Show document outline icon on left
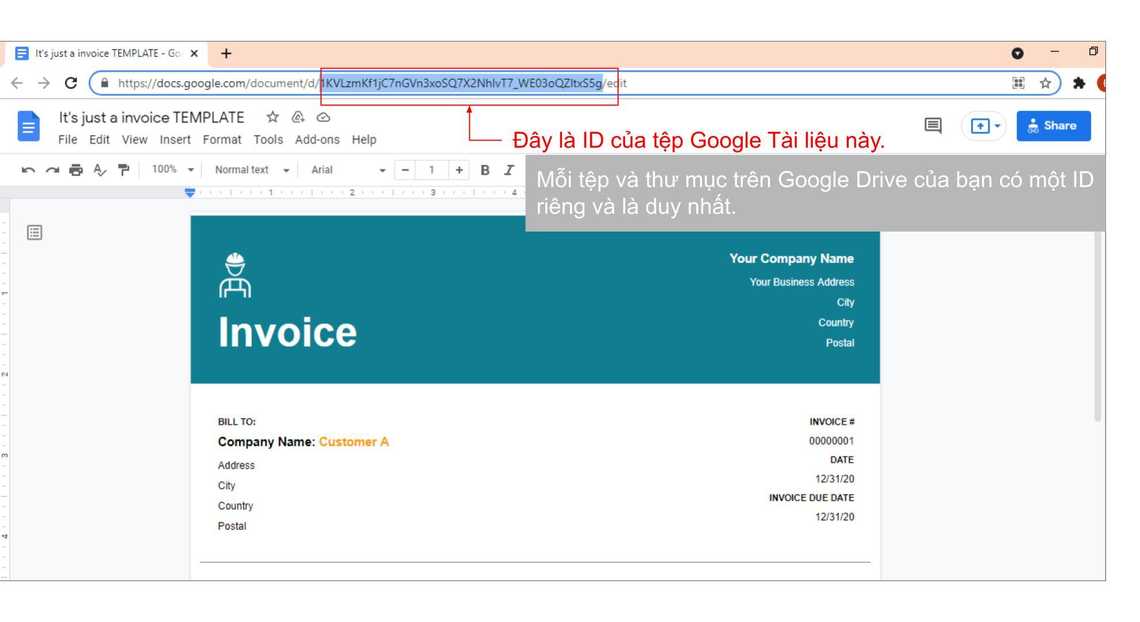This screenshot has width=1140, height=622. (x=35, y=233)
